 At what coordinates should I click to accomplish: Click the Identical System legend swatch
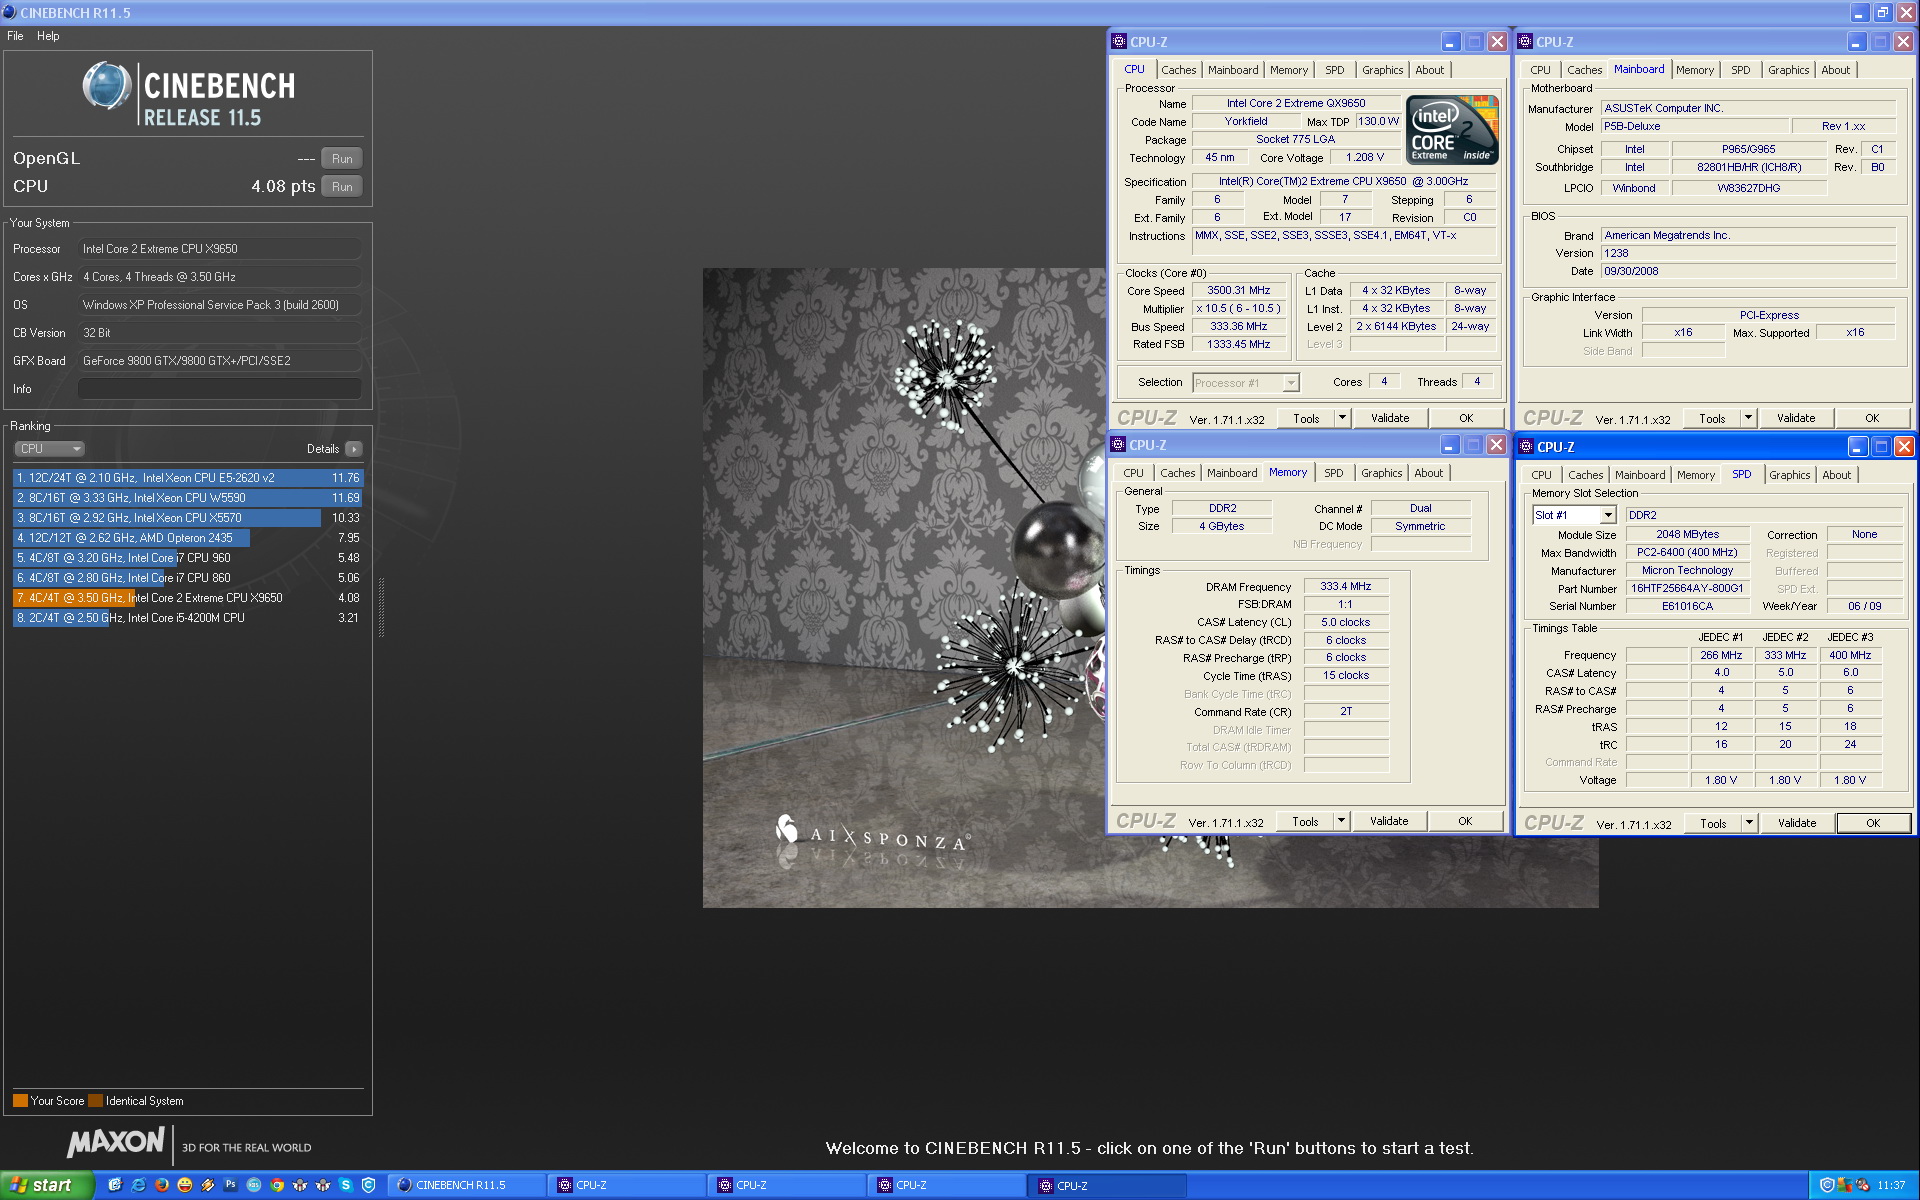[95, 1101]
